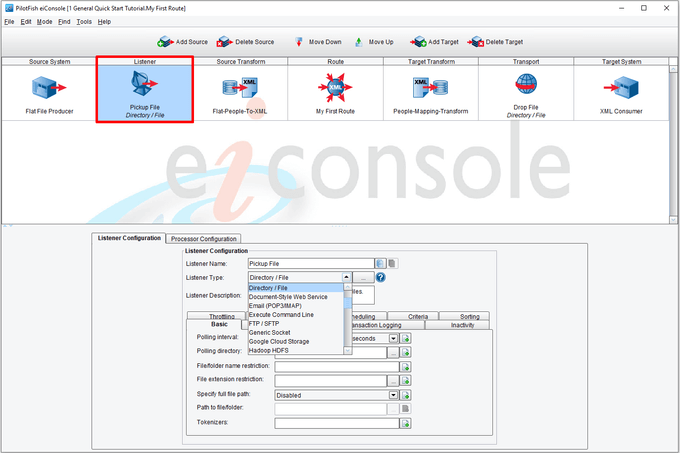This screenshot has height=453, width=680.
Task: Click browse button beside File extension restriction
Action: [393, 381]
